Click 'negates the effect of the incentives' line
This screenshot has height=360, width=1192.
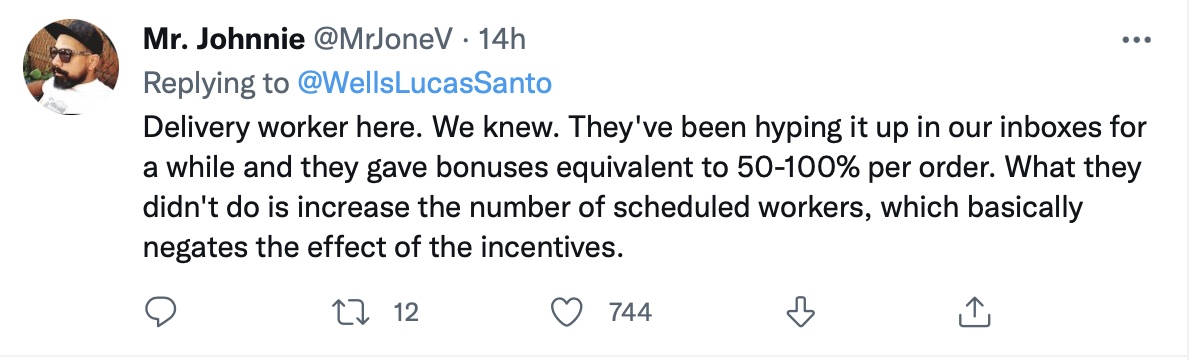[382, 247]
